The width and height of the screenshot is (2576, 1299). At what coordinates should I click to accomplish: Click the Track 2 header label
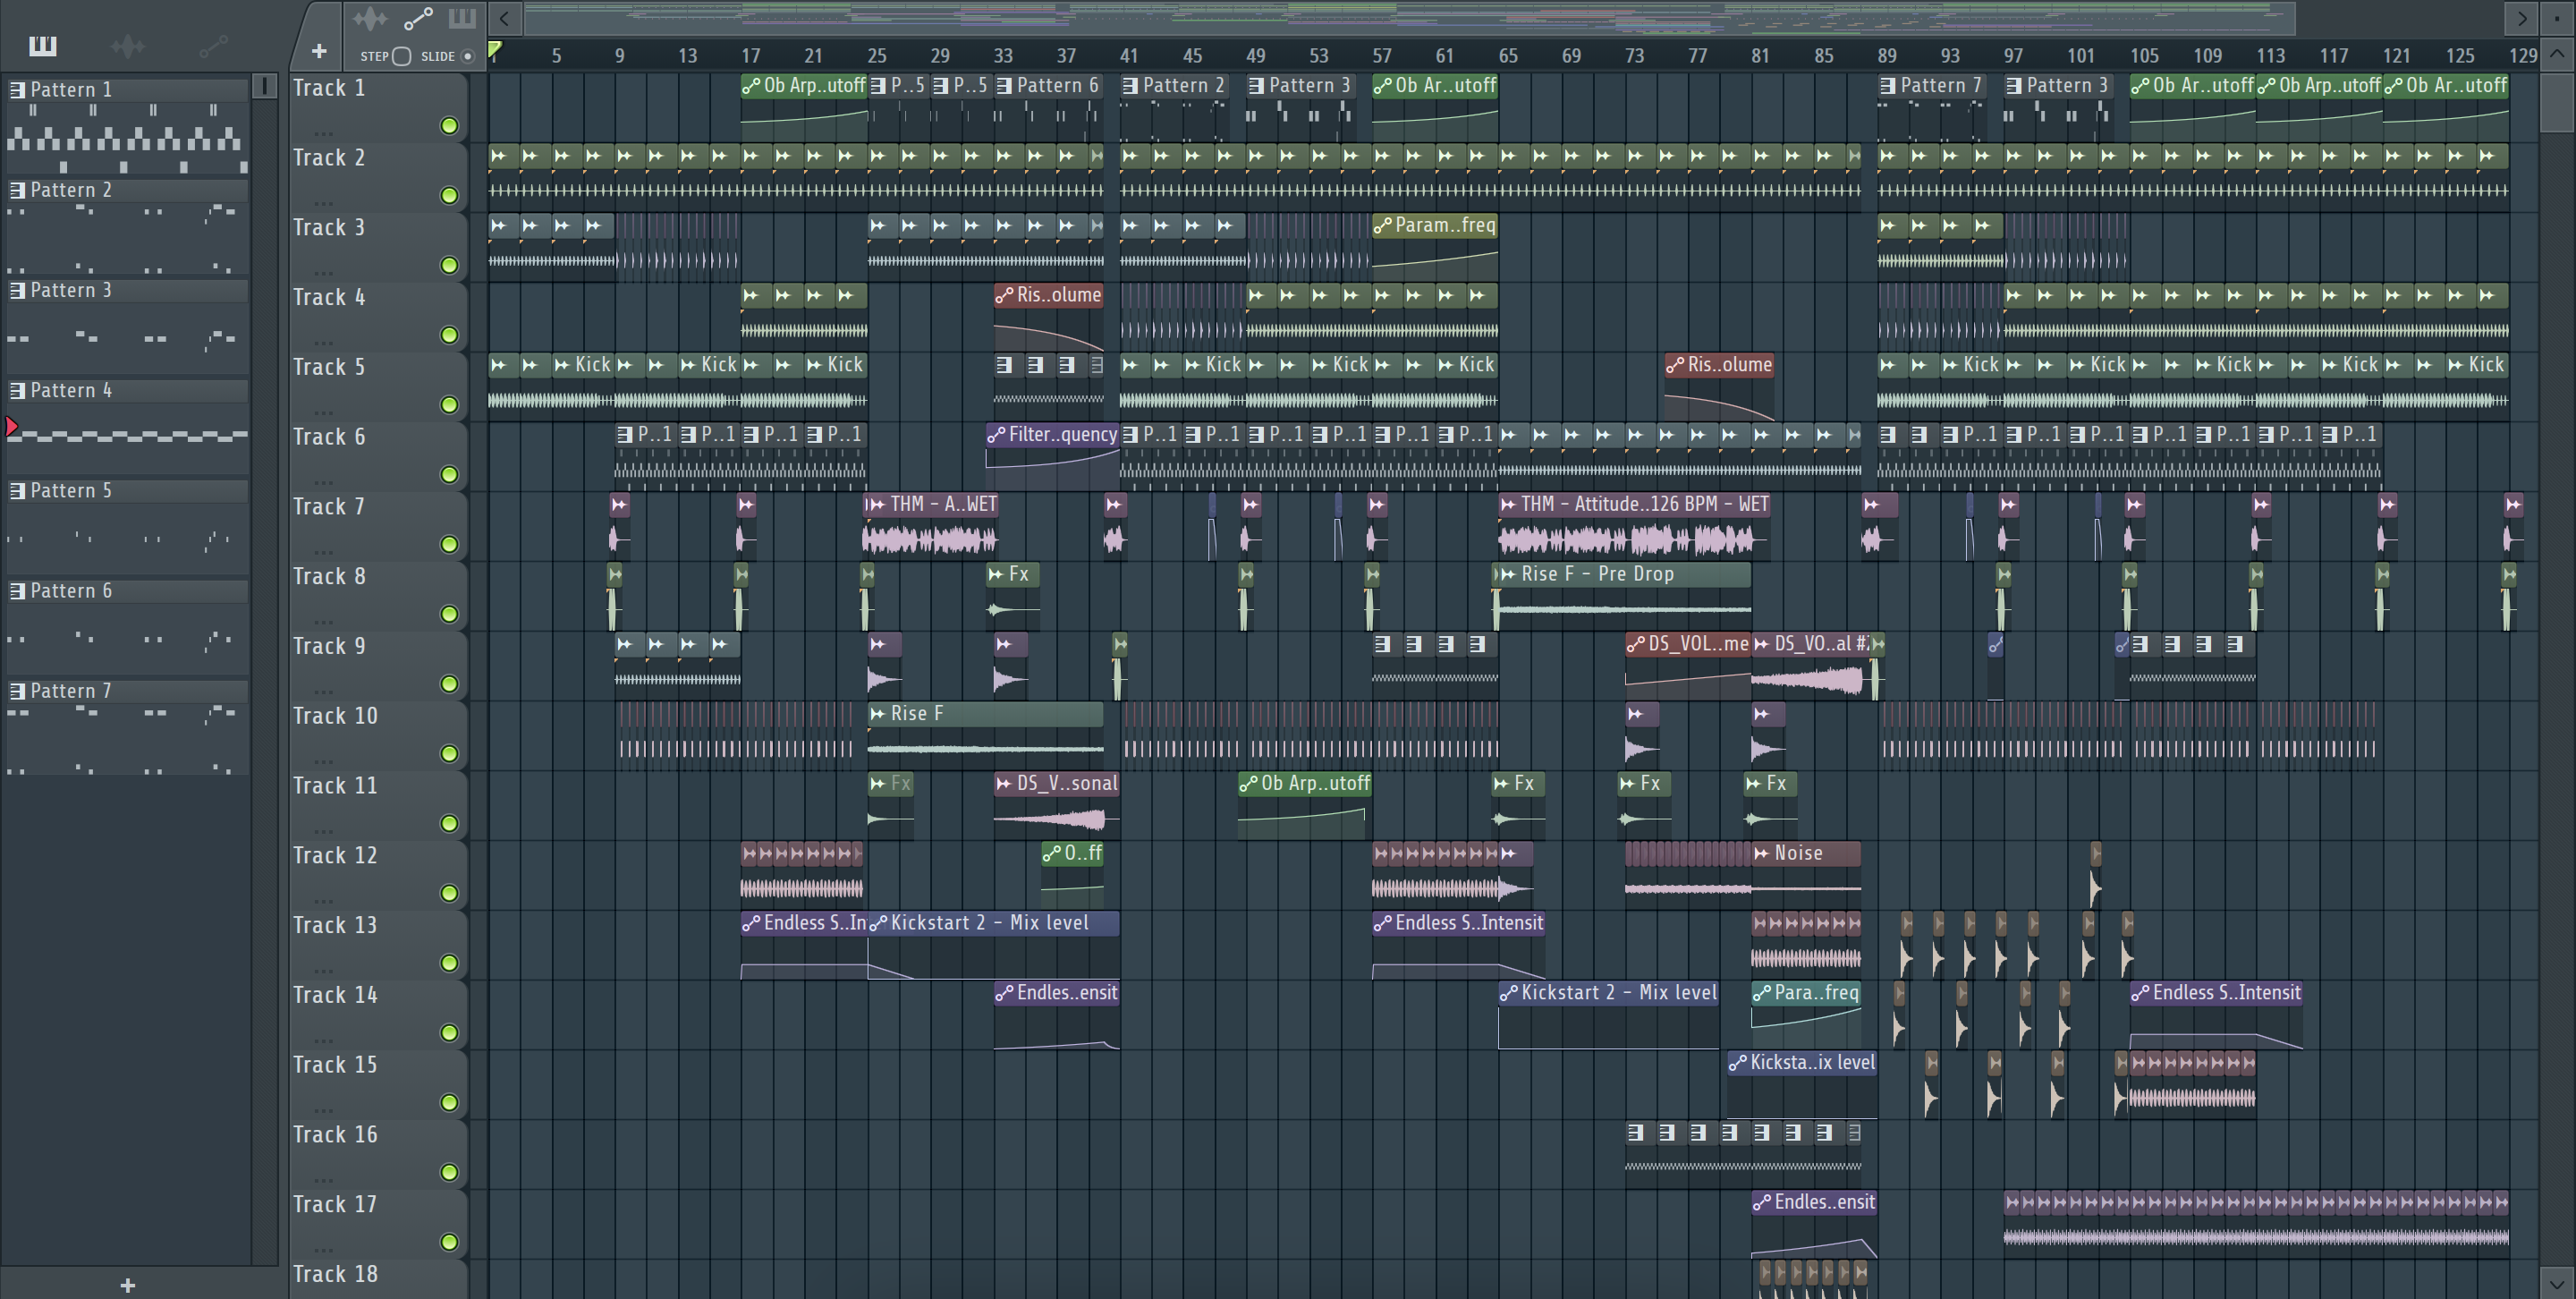pyautogui.click(x=329, y=158)
